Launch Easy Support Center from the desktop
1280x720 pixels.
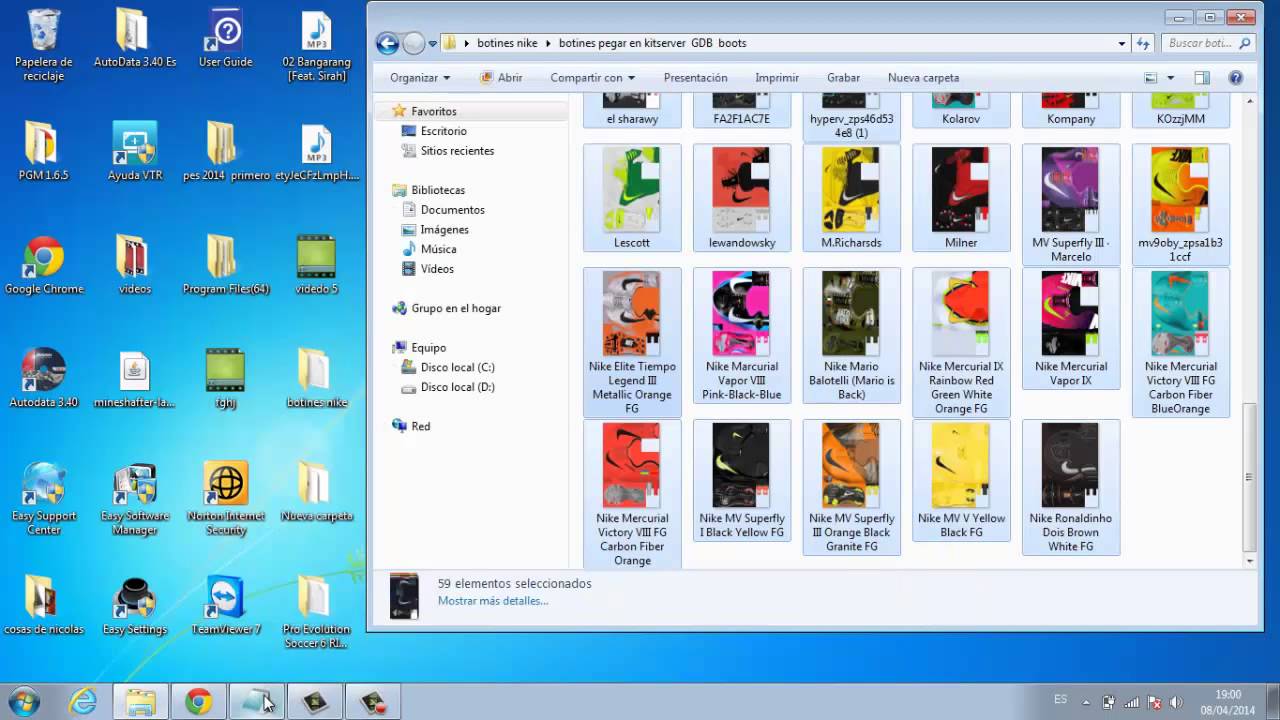coord(44,499)
